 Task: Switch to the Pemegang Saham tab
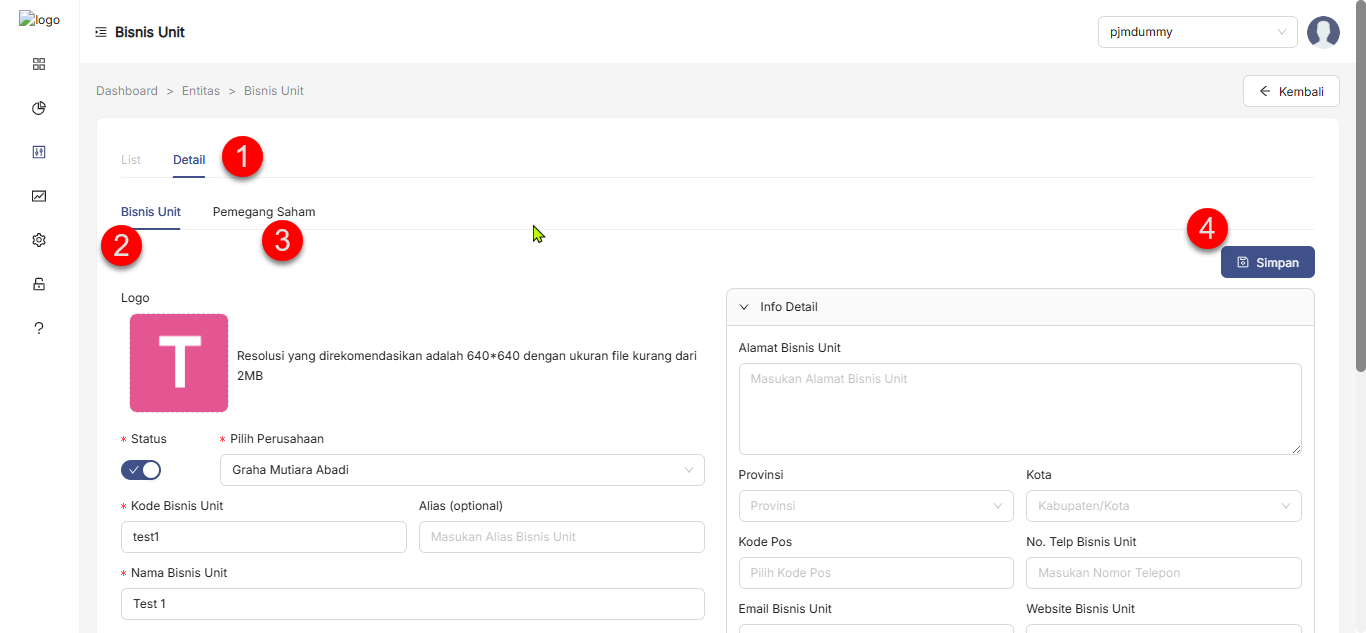[264, 212]
